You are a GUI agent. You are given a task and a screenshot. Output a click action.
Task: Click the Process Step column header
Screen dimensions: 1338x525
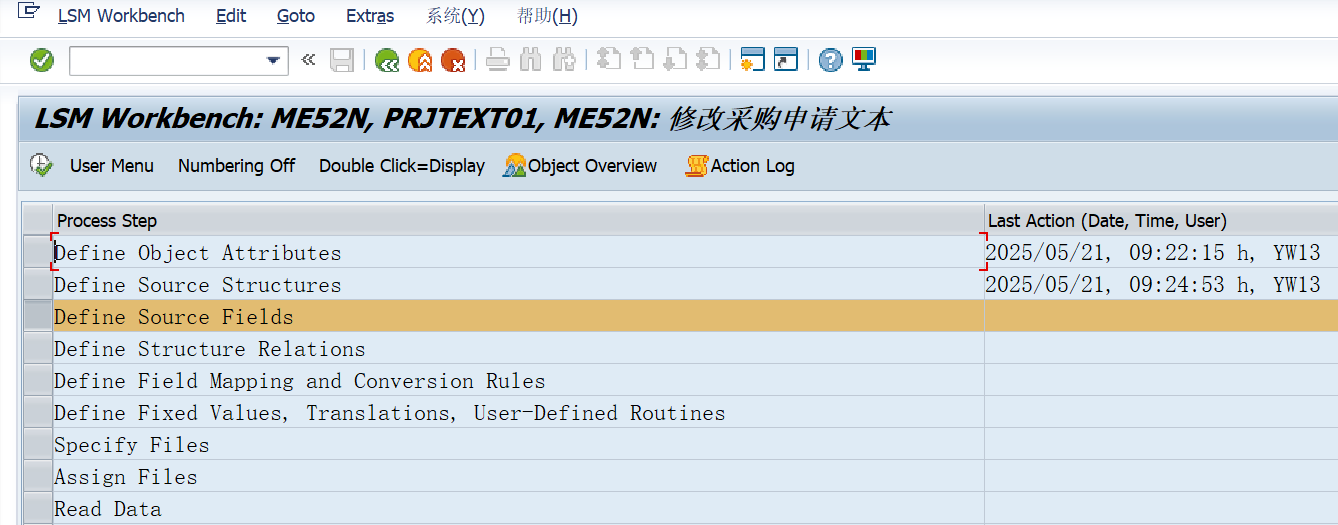[x=518, y=220]
